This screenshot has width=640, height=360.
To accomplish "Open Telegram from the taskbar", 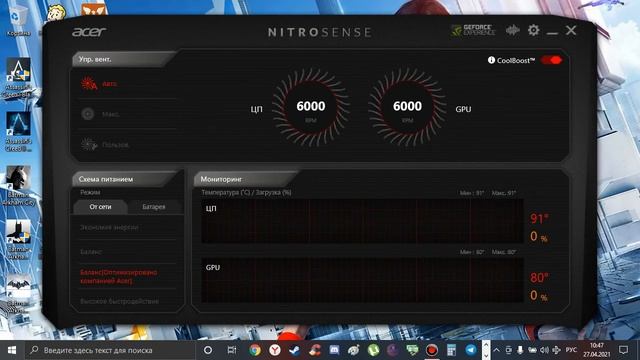I will [x=471, y=350].
